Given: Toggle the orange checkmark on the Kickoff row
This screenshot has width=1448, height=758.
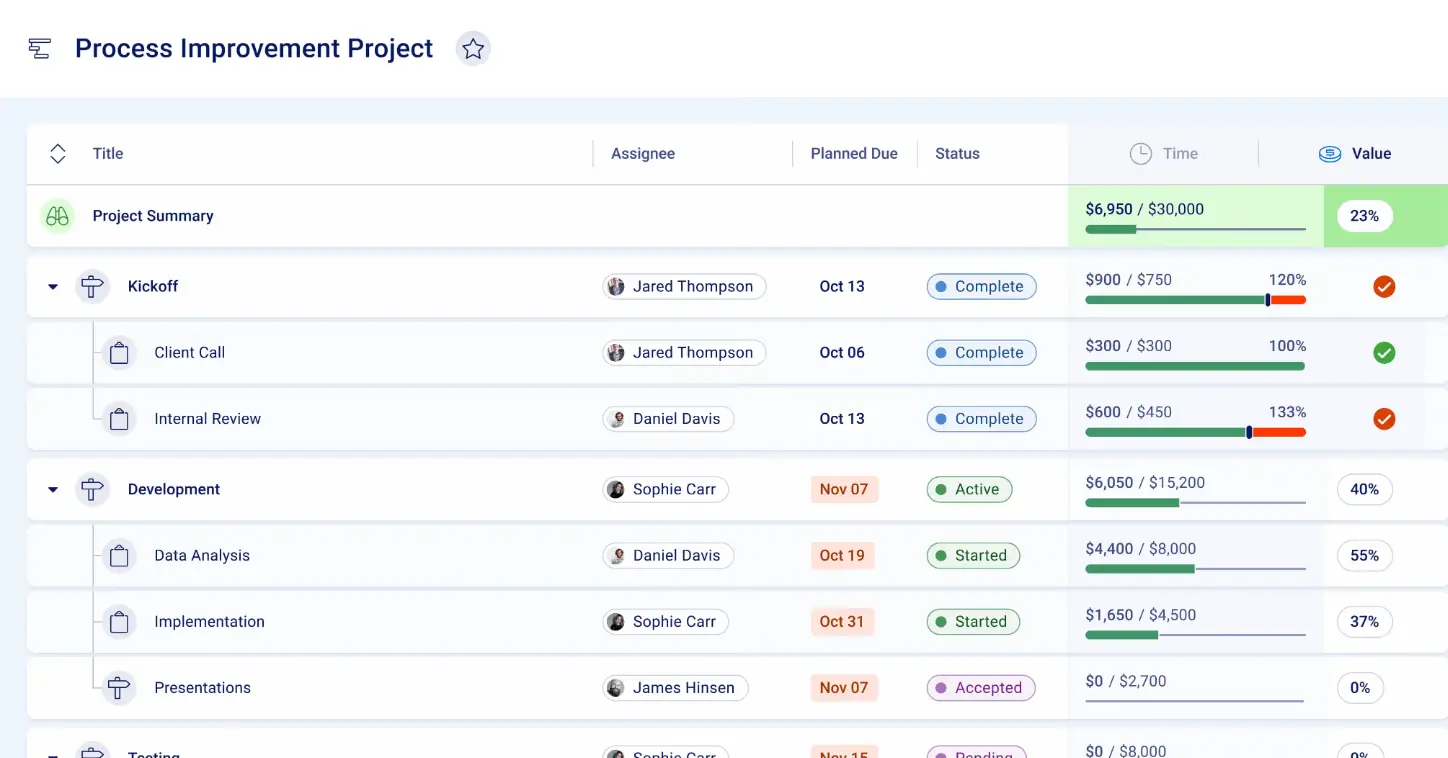Looking at the screenshot, I should pos(1384,286).
